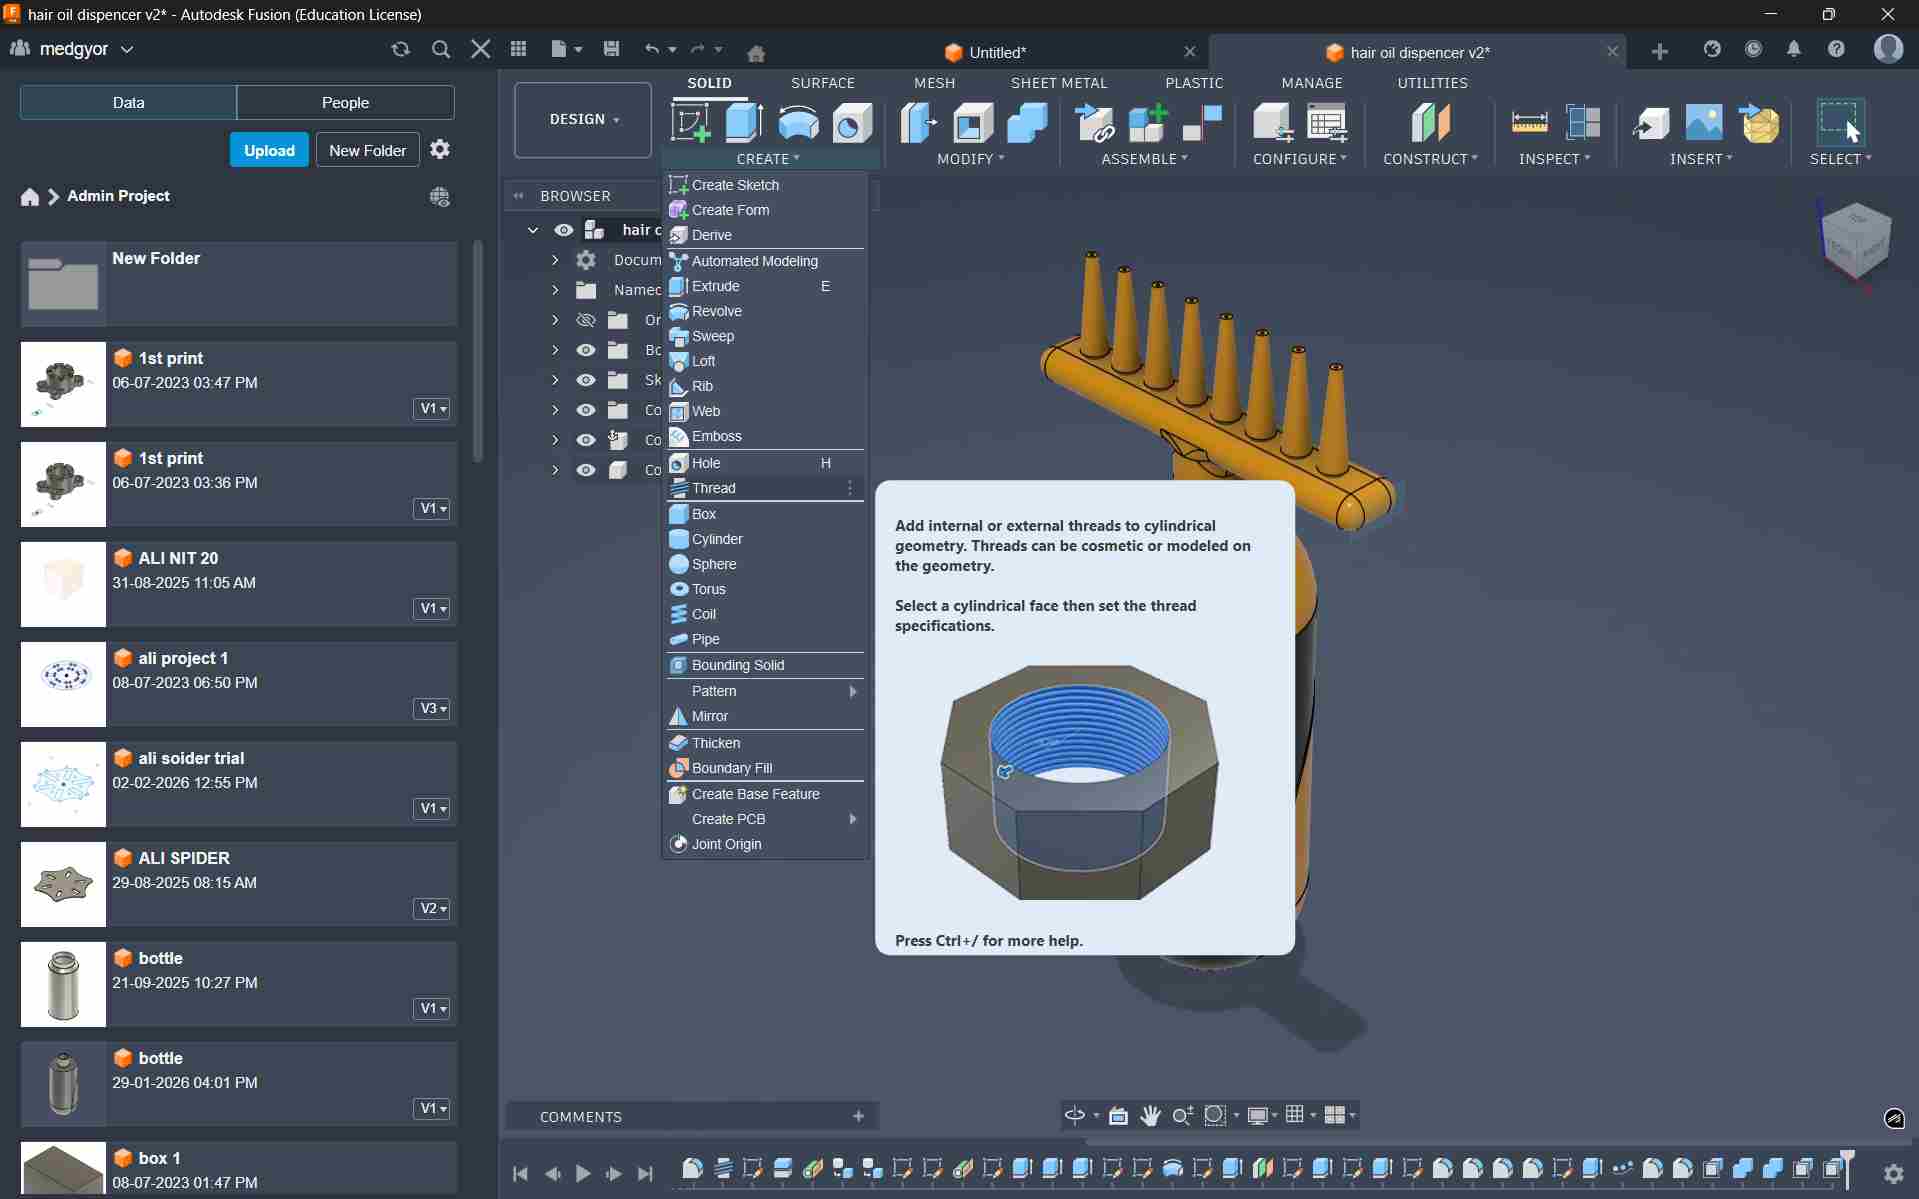
Task: Select the Revolve tool in the toolbar
Action: click(x=798, y=123)
